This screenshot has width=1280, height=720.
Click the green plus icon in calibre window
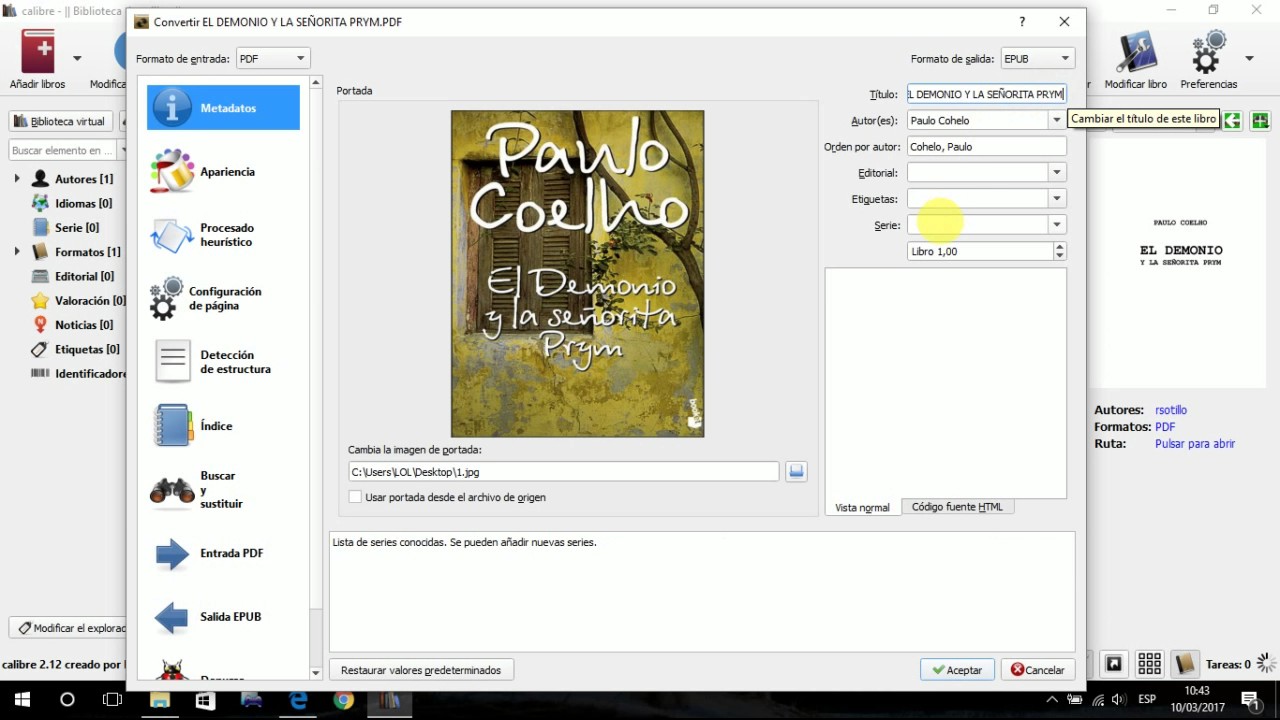1260,120
